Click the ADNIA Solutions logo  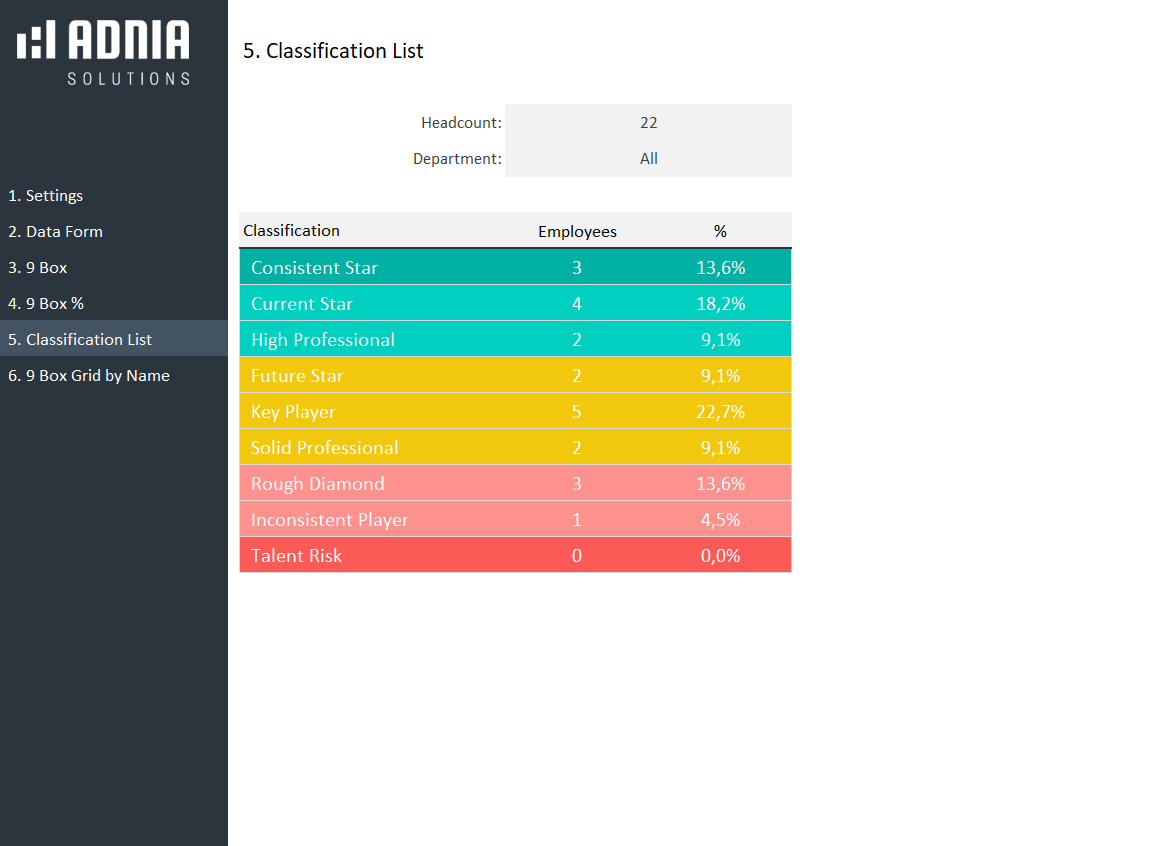pyautogui.click(x=104, y=53)
